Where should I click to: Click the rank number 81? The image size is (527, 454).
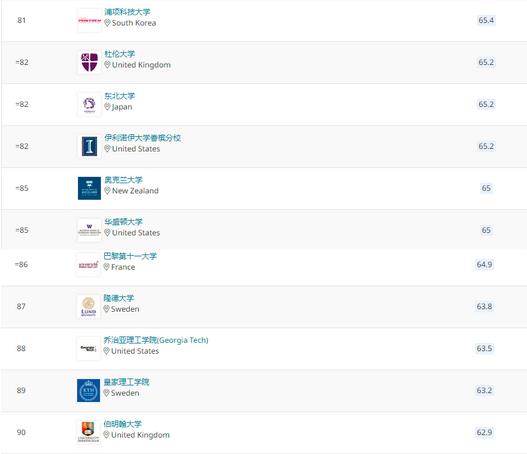[x=22, y=20]
